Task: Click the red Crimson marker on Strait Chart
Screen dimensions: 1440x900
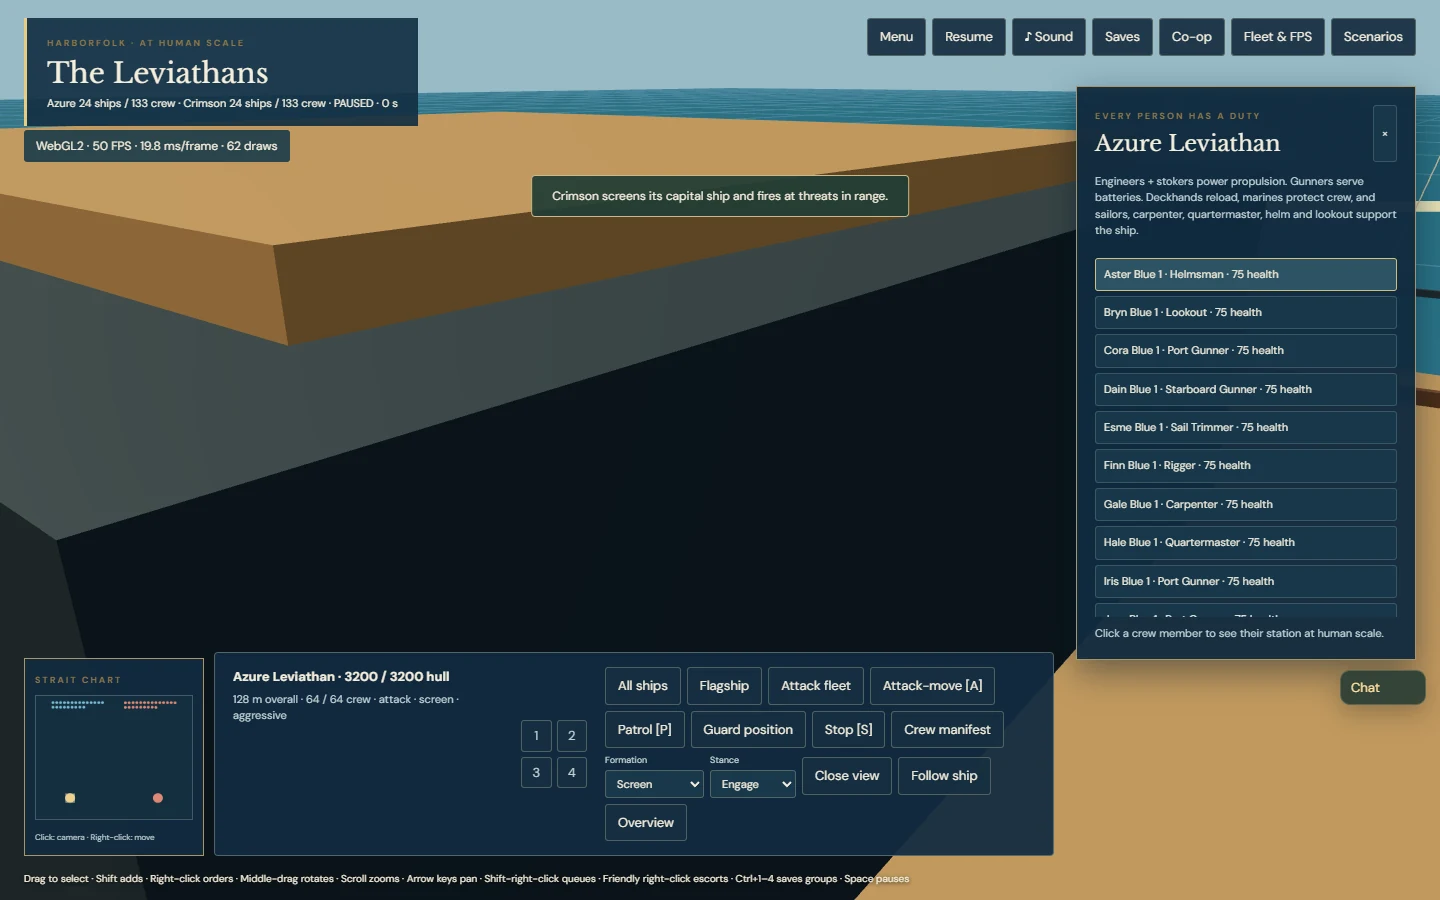Action: pos(158,798)
